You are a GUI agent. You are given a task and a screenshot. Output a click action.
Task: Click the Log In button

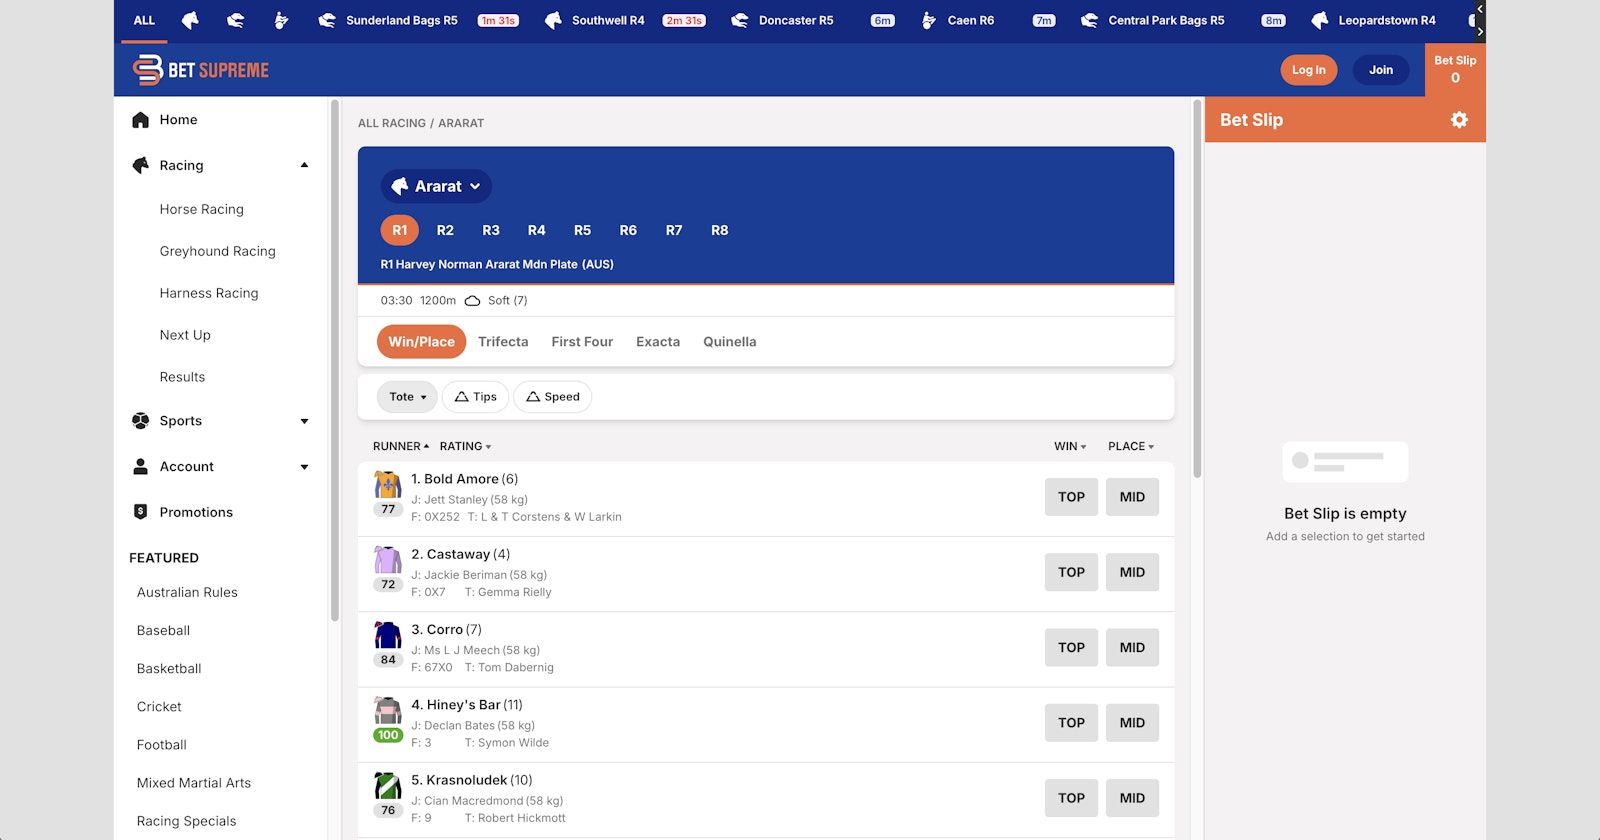(1308, 70)
